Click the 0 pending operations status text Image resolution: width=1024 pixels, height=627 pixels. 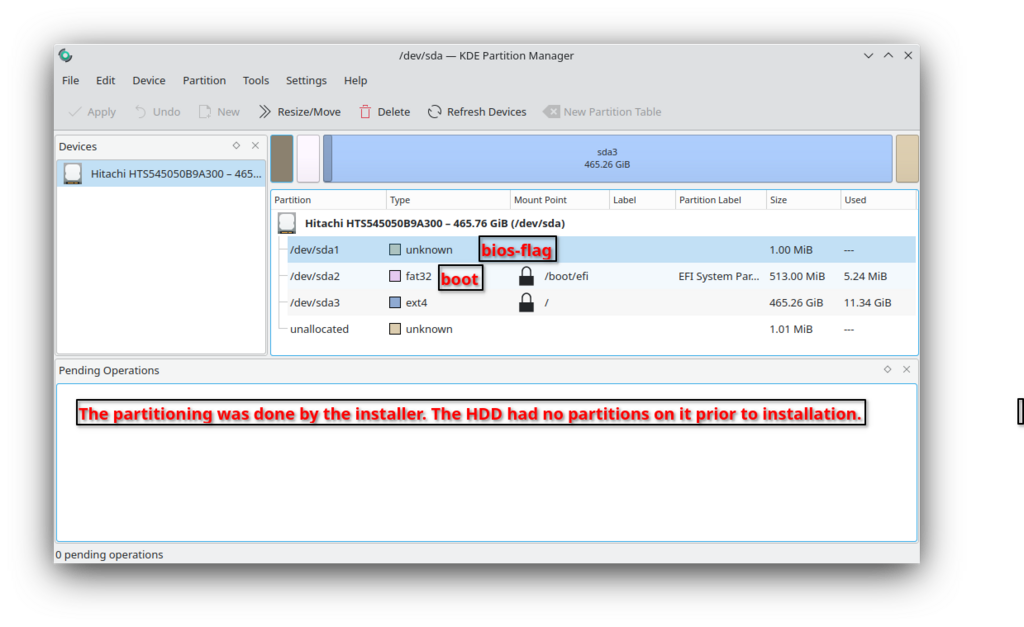(x=109, y=555)
